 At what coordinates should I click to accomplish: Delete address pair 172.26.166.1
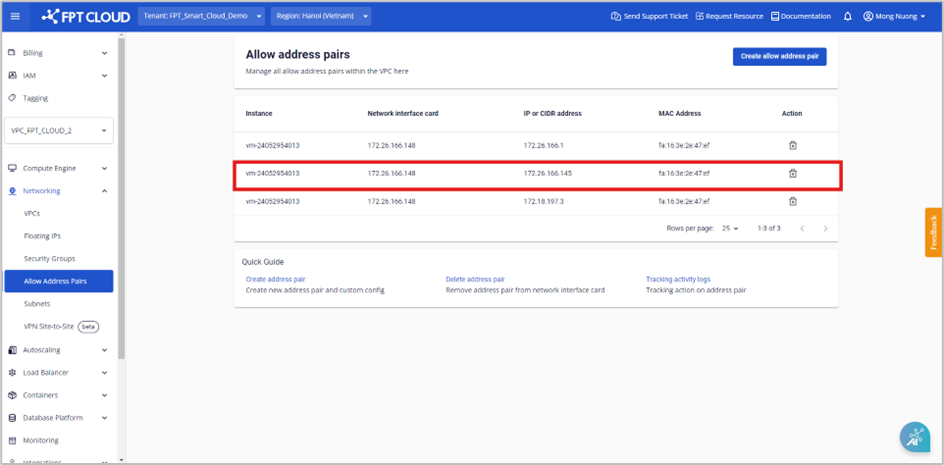point(792,145)
